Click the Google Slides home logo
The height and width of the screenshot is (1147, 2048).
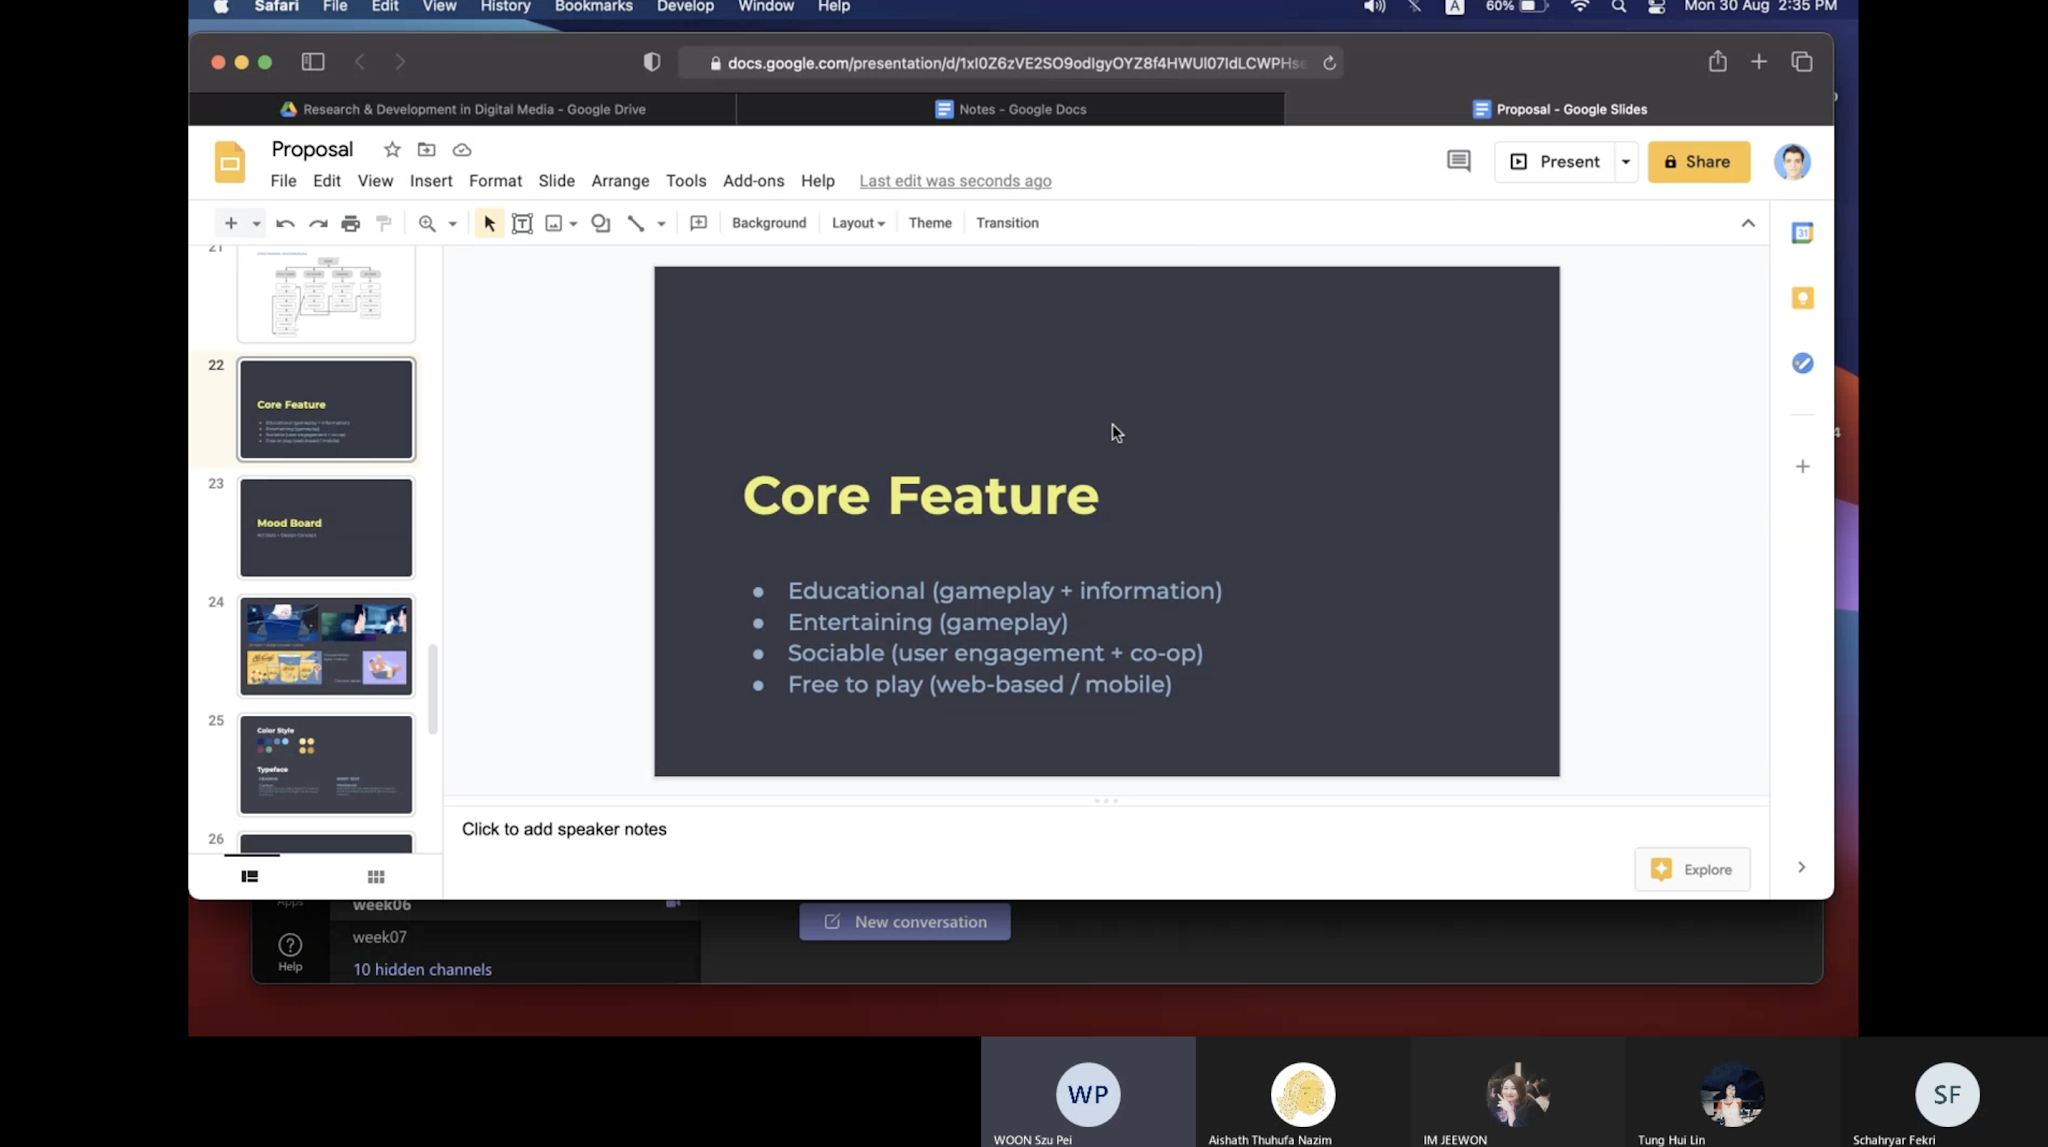tap(230, 162)
